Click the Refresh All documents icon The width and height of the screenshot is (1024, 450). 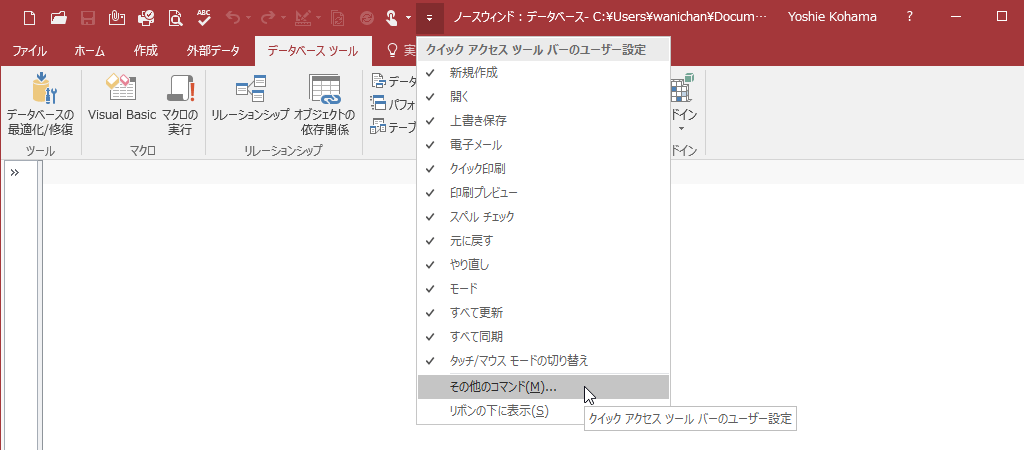338,18
